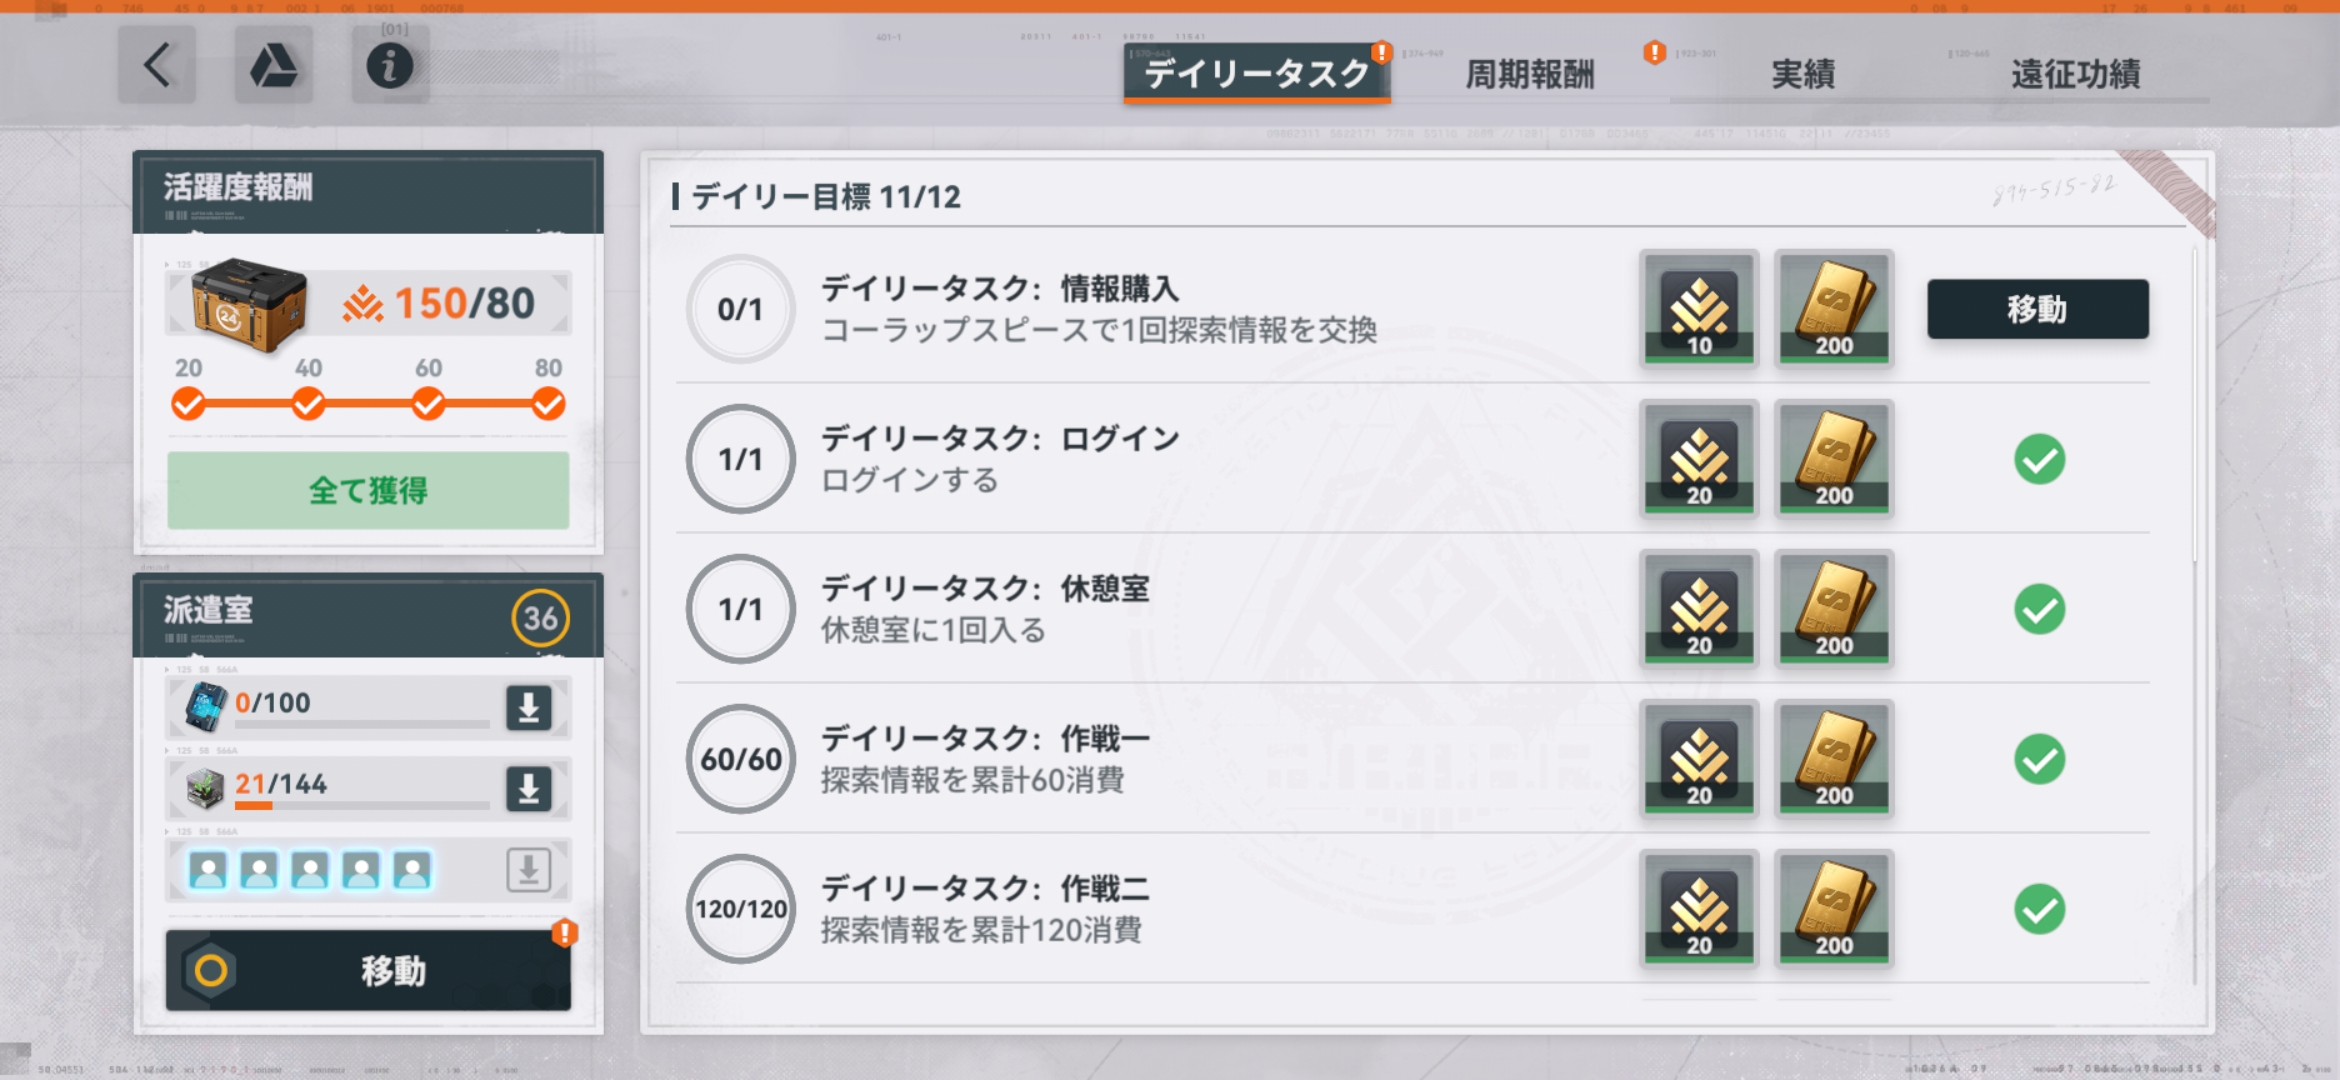Viewport: 2340px width, 1080px height.
Task: Collect the 0/100 dispatch resource download icon
Action: [x=528, y=707]
